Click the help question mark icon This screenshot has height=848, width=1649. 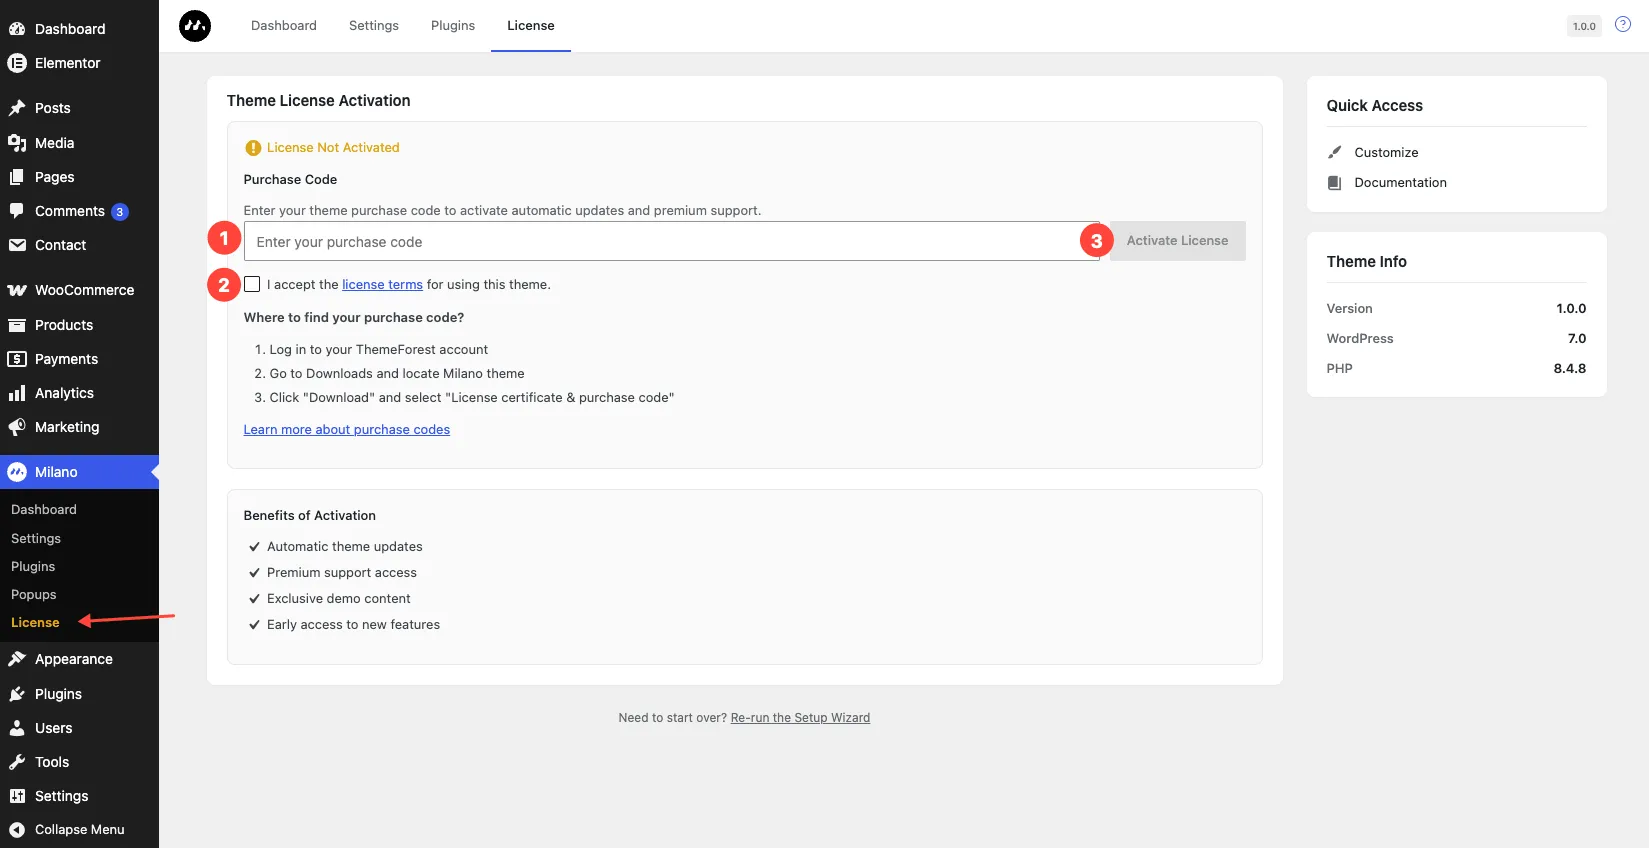click(x=1623, y=25)
